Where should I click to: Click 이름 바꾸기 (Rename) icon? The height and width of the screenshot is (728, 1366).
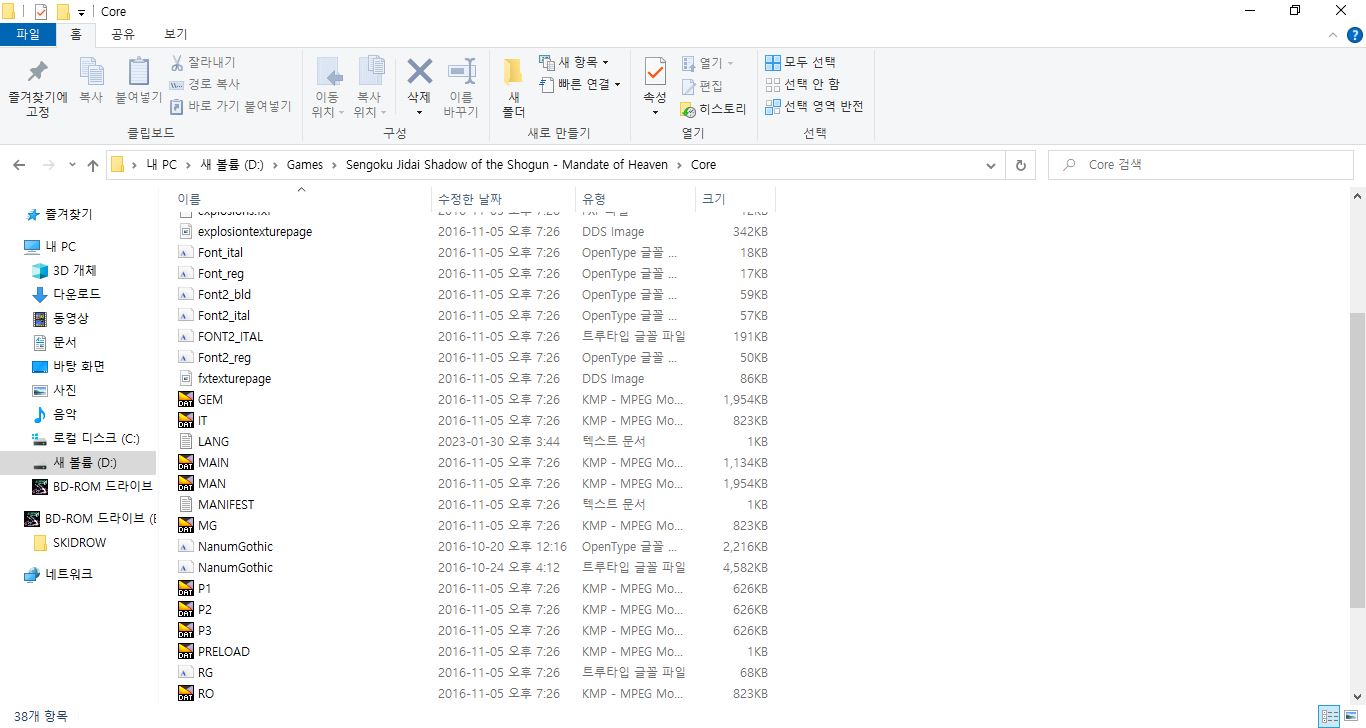click(461, 87)
